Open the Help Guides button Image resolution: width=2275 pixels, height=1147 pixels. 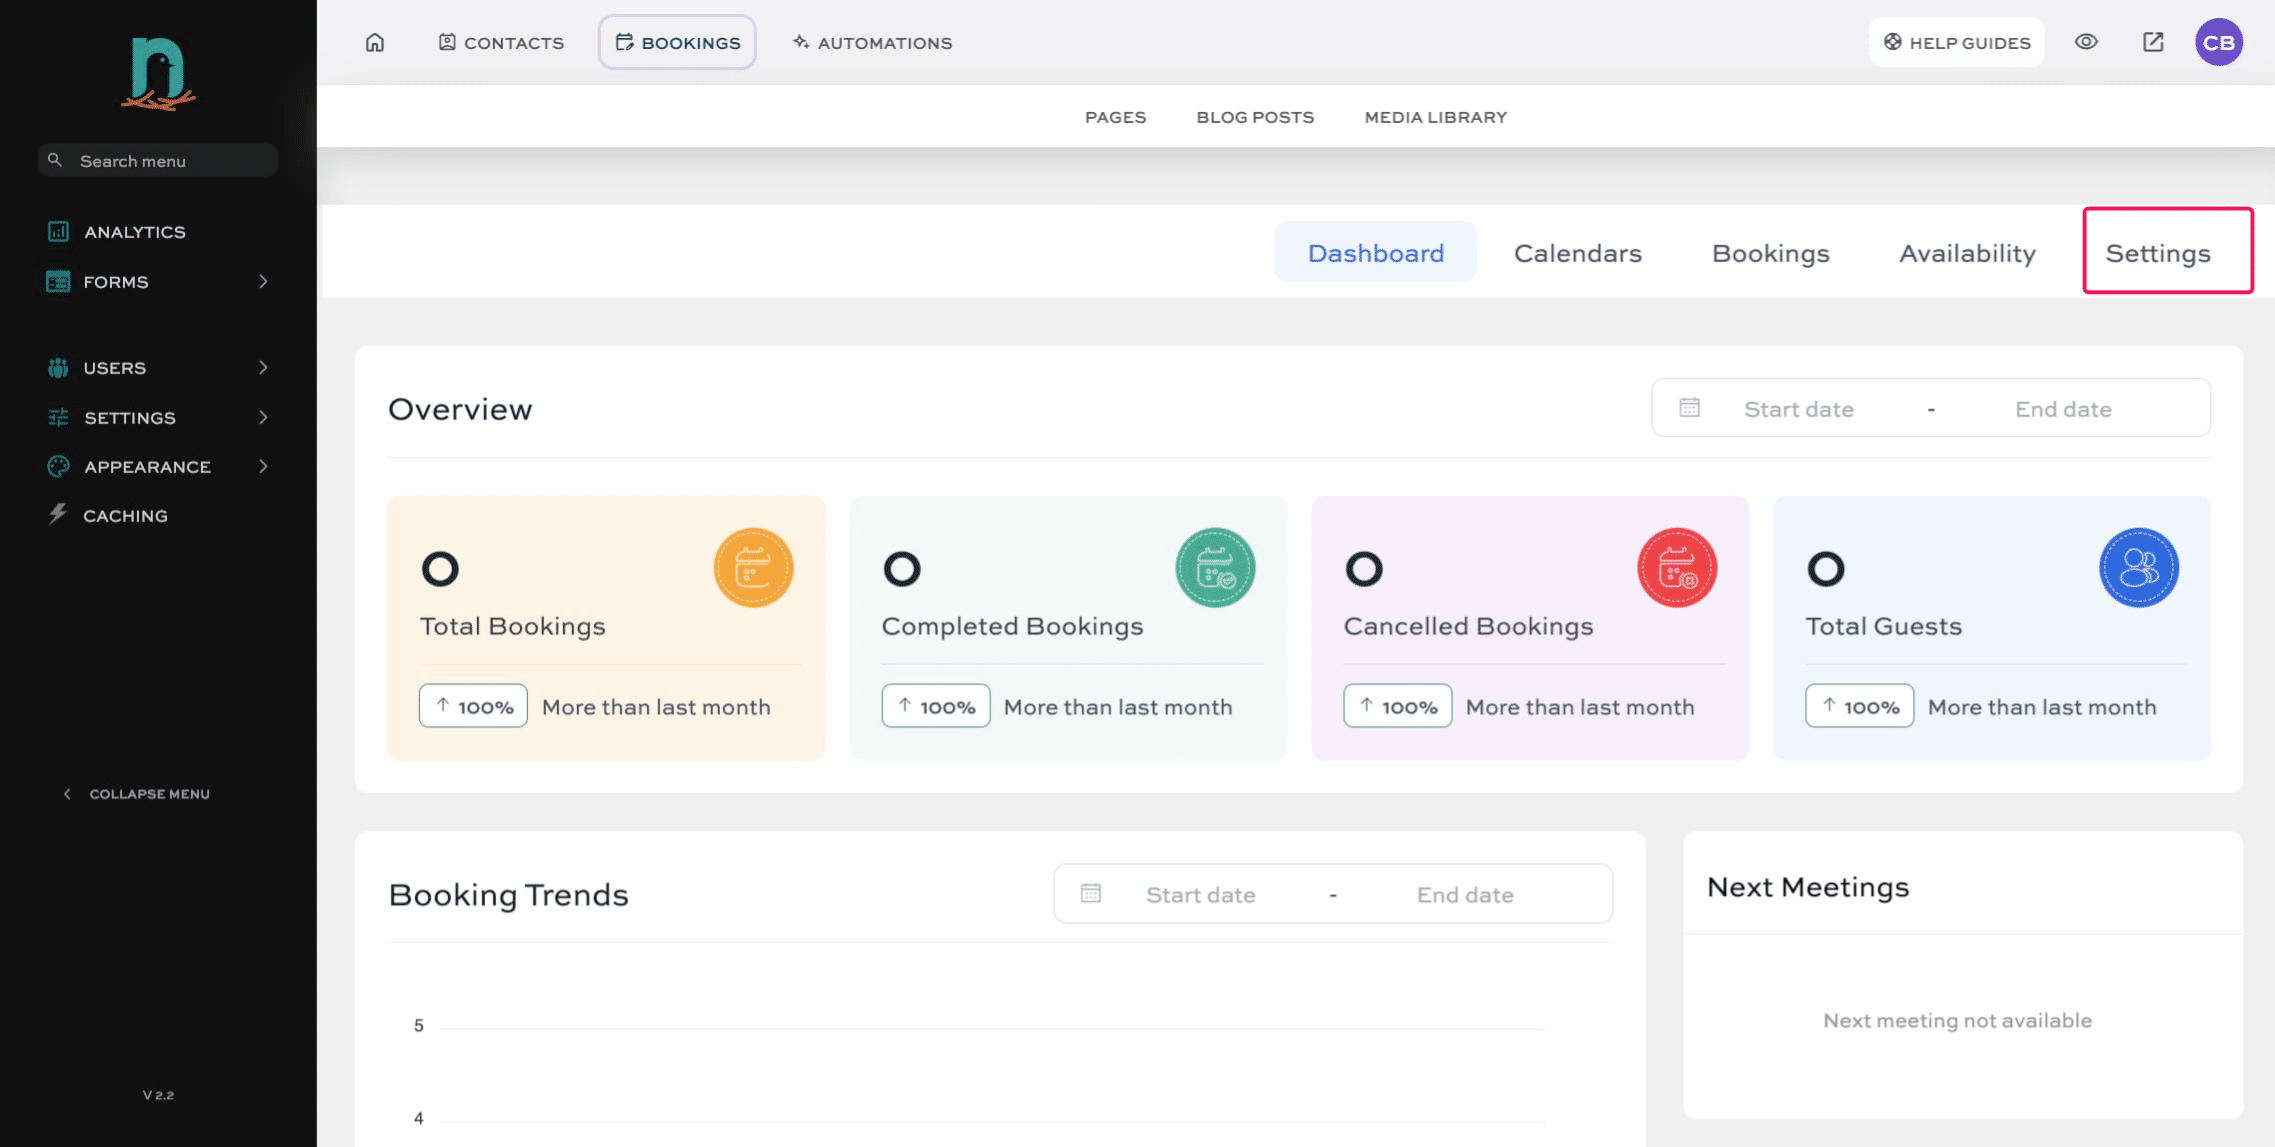click(1956, 42)
